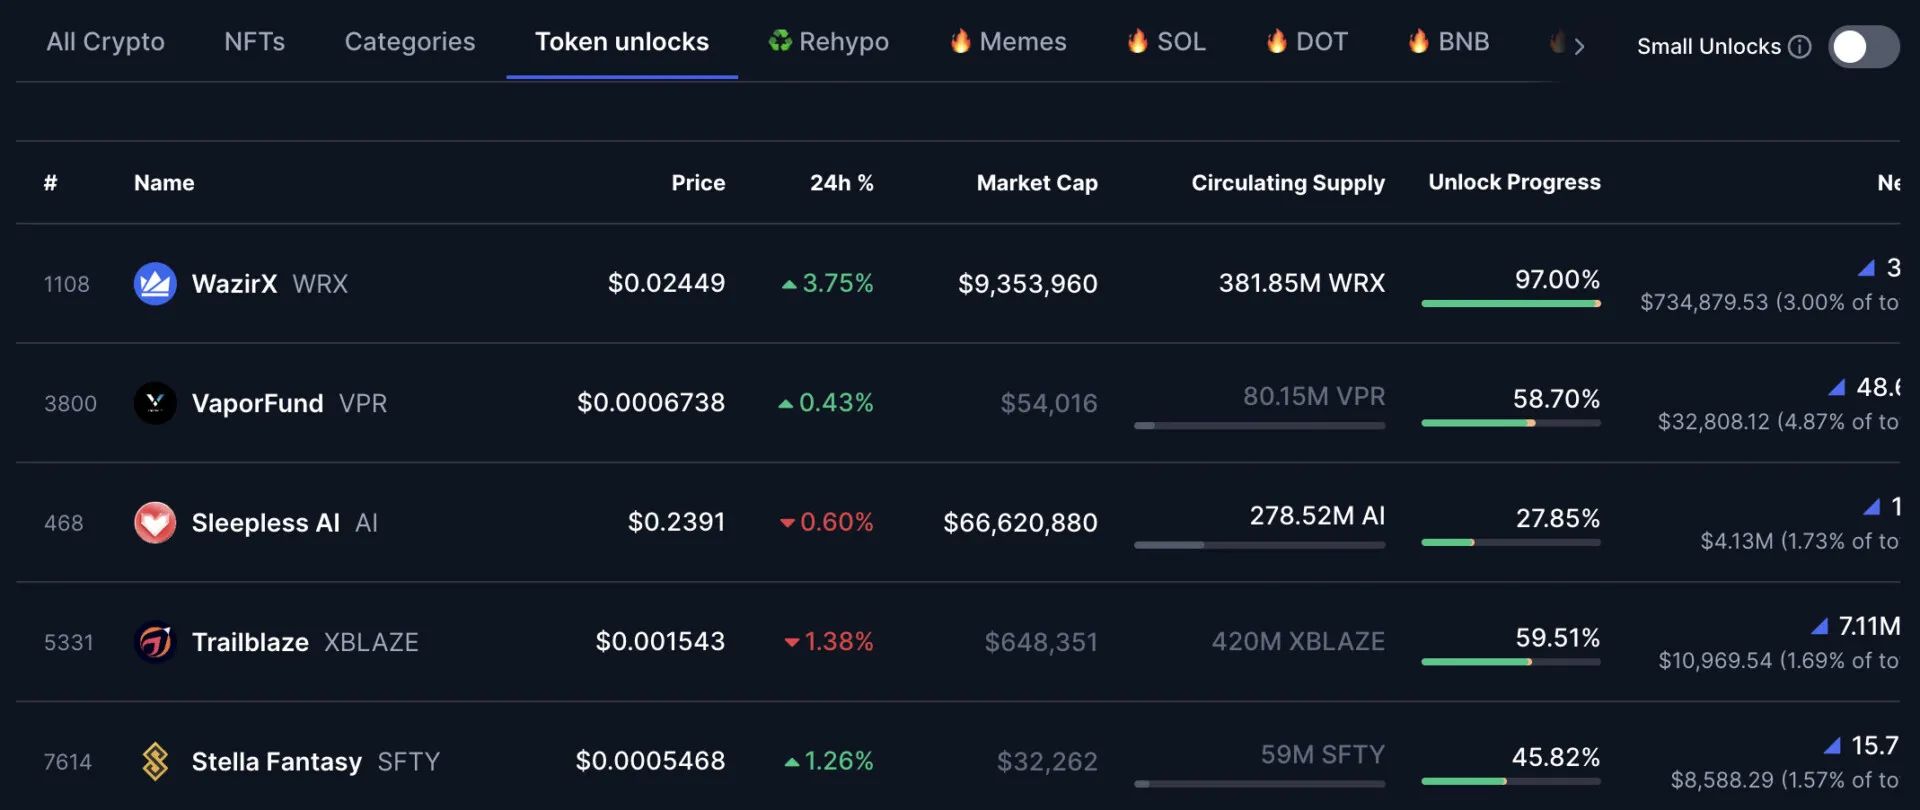Sort table by Market Cap column
Screen dimensions: 1920x810
(x=1036, y=183)
